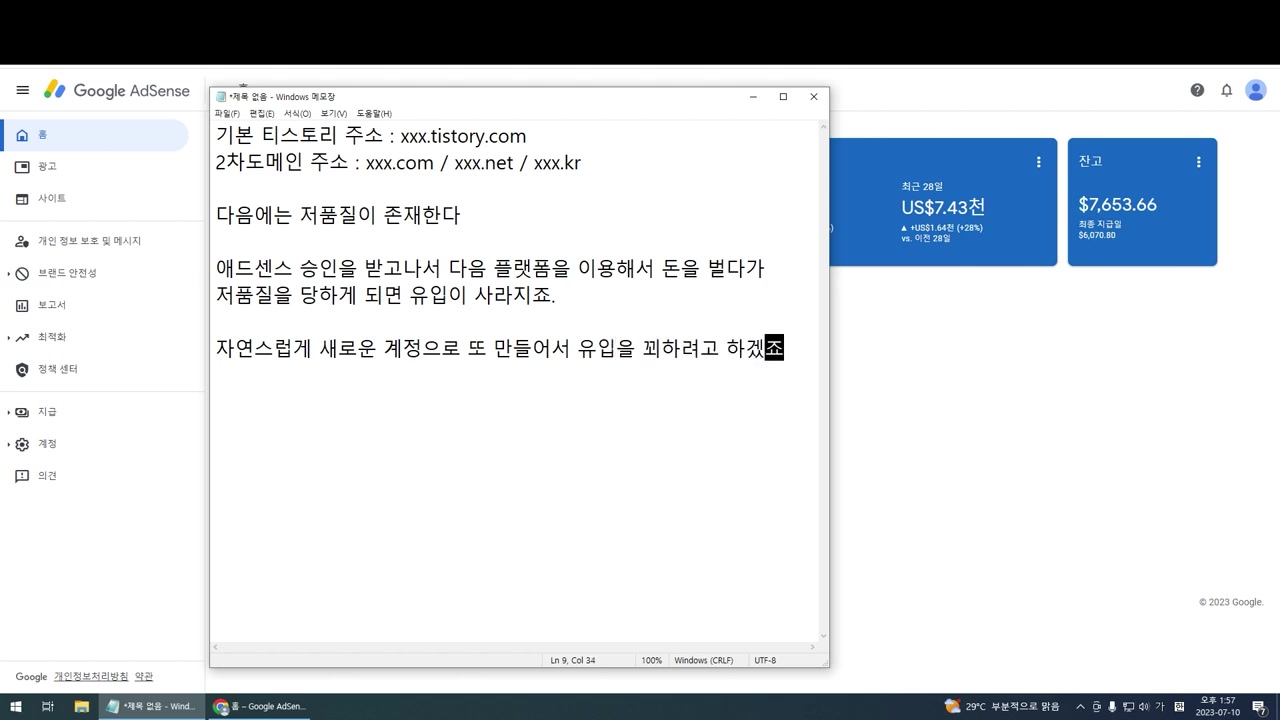The width and height of the screenshot is (1280, 720).
Task: Open the weather widget showing 29°C
Action: coord(1001,706)
